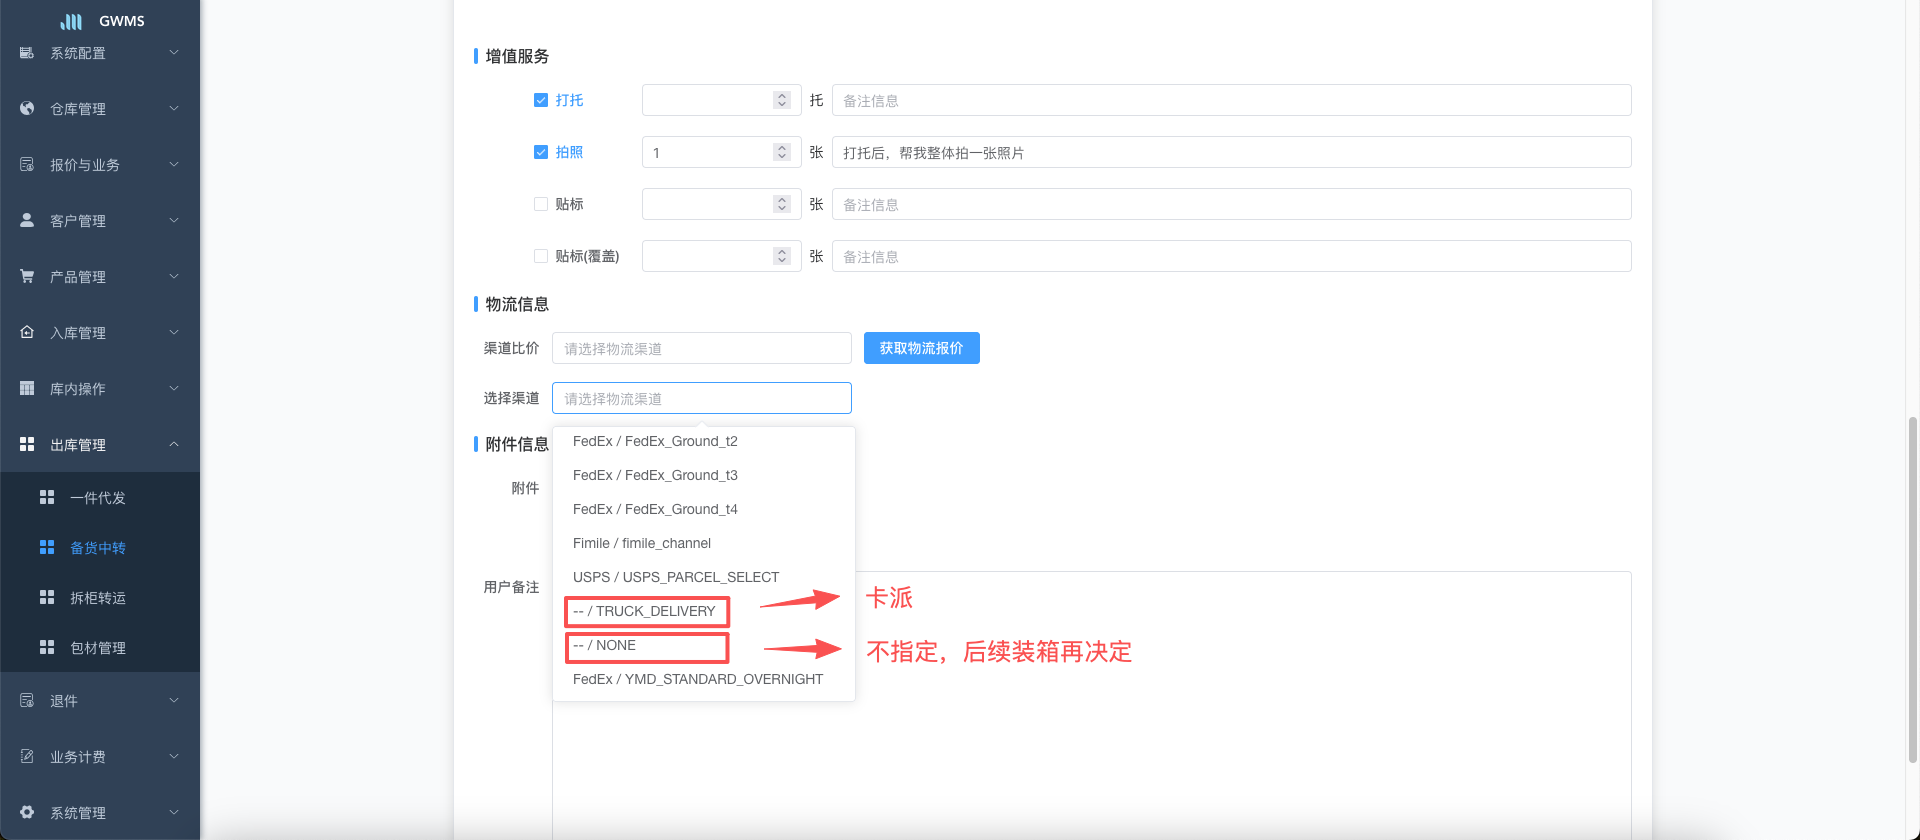Adjust the 贴标 quantity stepper
Screen dimensions: 1920x840
coord(782,204)
